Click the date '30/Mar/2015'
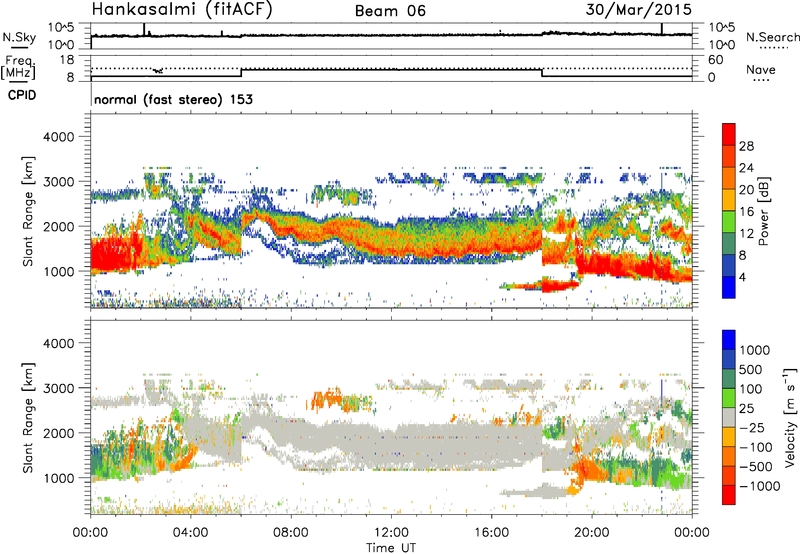Viewport: 800px width, 554px height. coord(638,10)
